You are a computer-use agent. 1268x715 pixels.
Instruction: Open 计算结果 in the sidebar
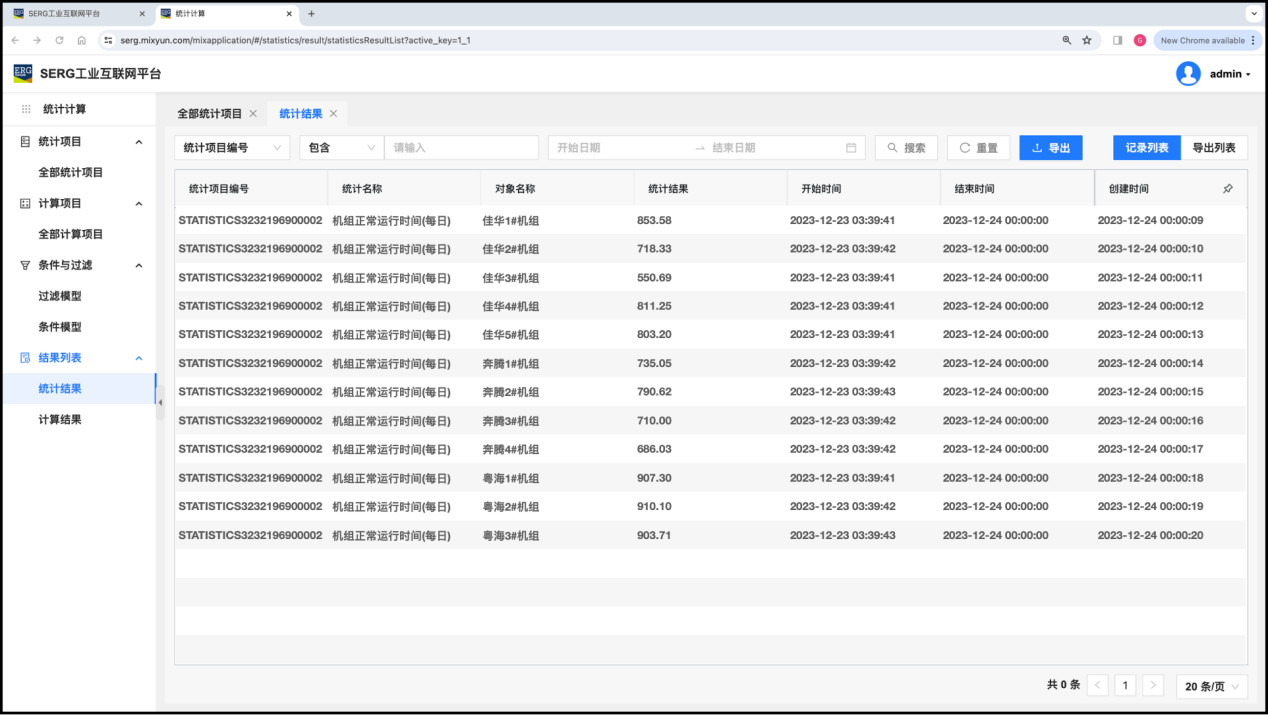(60, 420)
